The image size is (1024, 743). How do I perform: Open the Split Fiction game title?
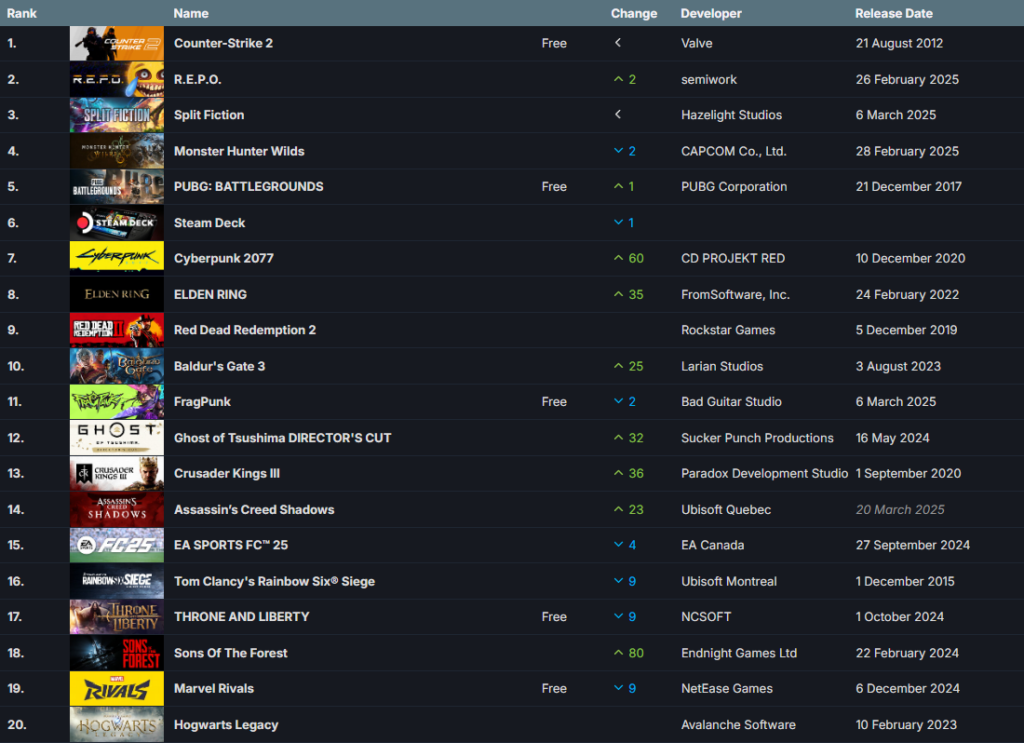click(x=209, y=115)
